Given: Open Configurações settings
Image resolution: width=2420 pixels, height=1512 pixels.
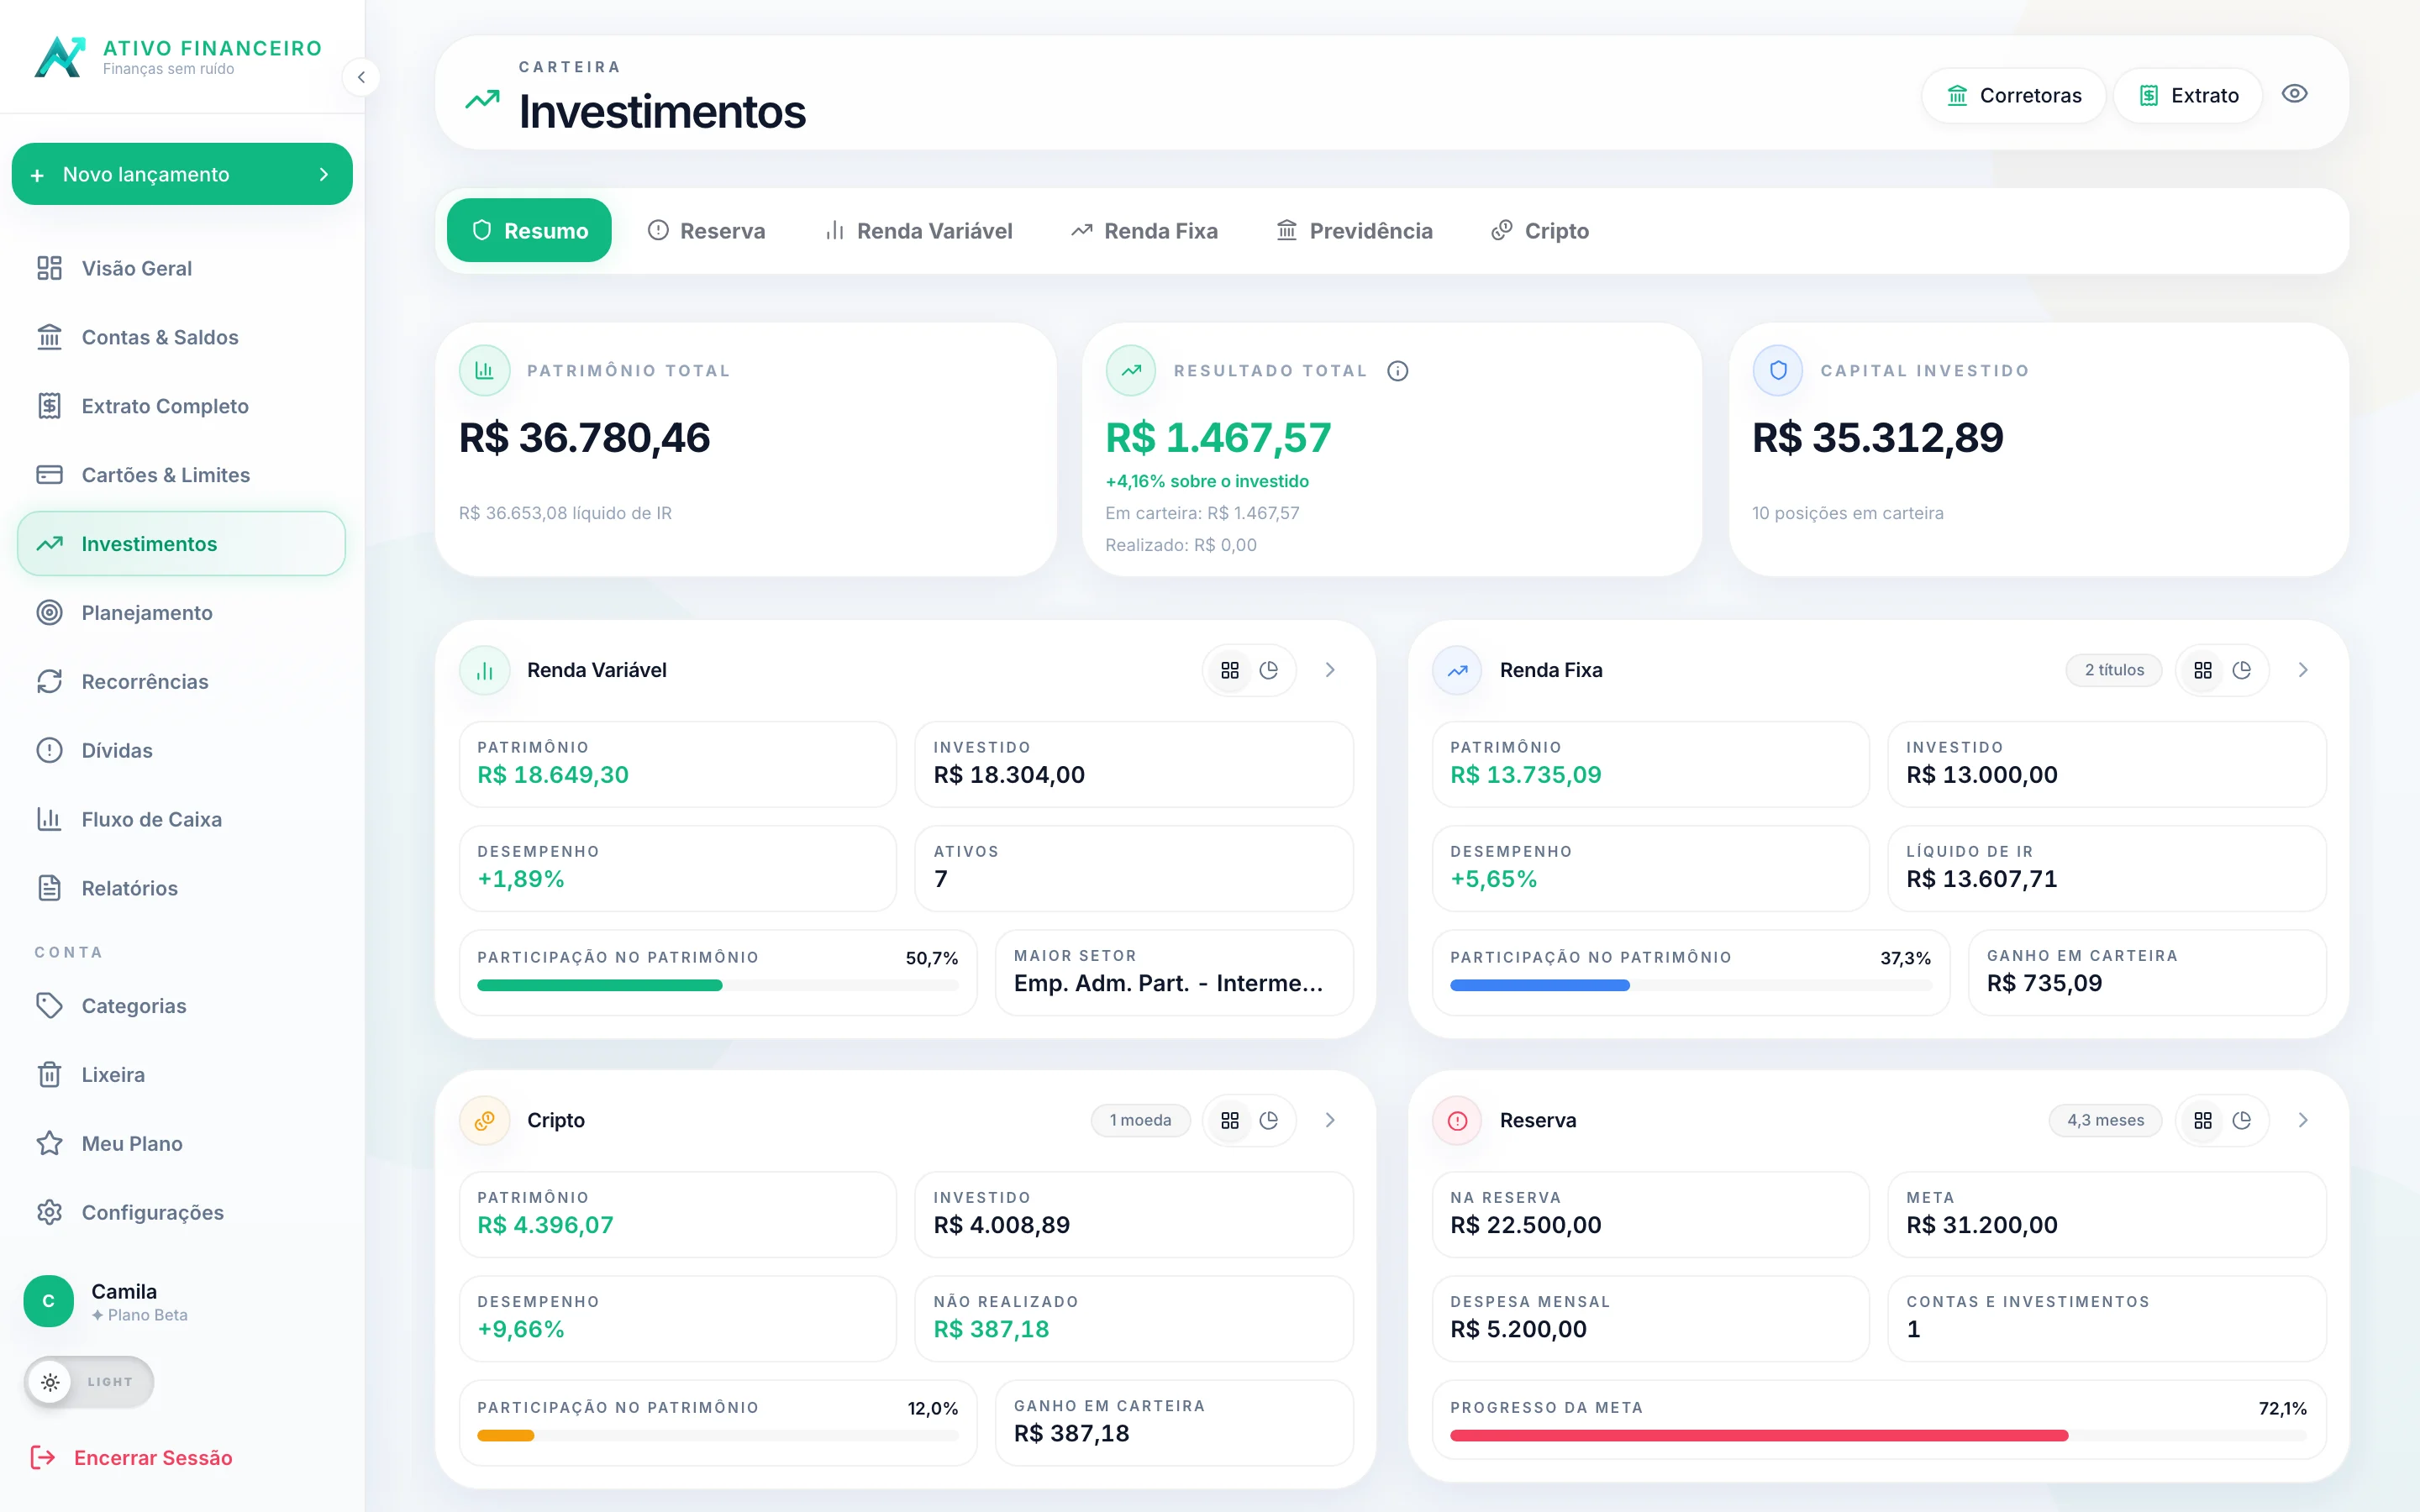Looking at the screenshot, I should click(181, 1213).
